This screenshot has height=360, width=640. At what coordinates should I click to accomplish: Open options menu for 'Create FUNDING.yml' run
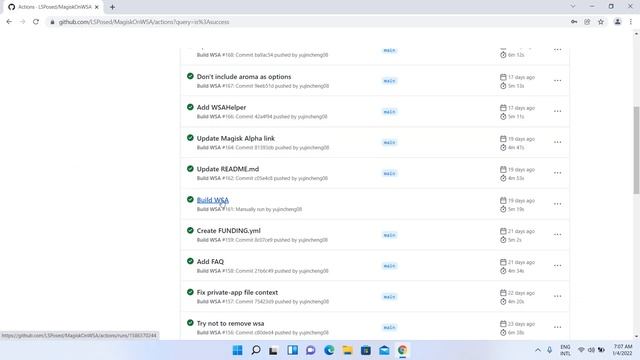(557, 235)
